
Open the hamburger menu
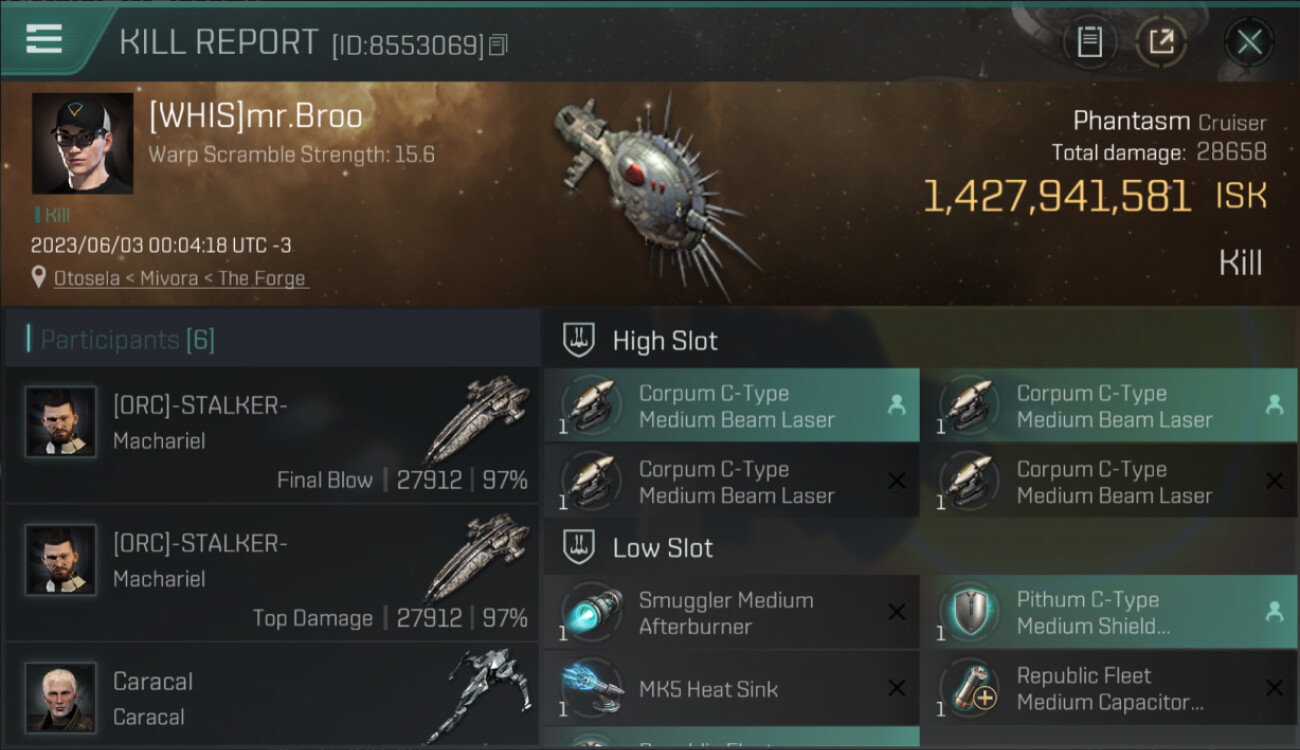[43, 39]
